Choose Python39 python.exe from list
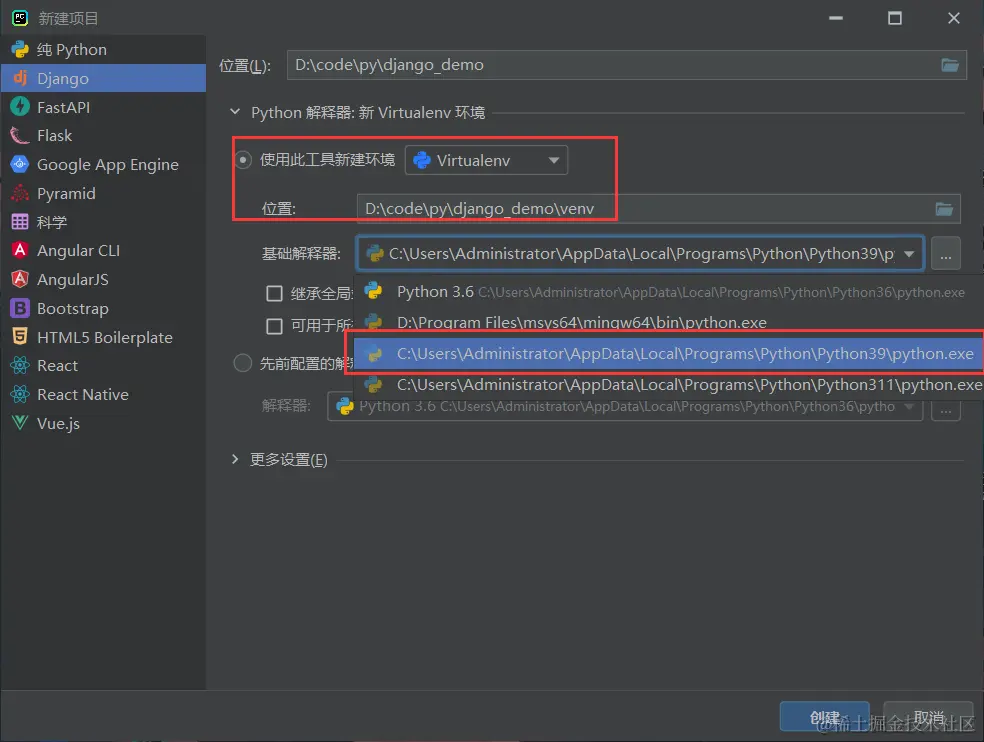The image size is (984, 742). click(x=668, y=353)
